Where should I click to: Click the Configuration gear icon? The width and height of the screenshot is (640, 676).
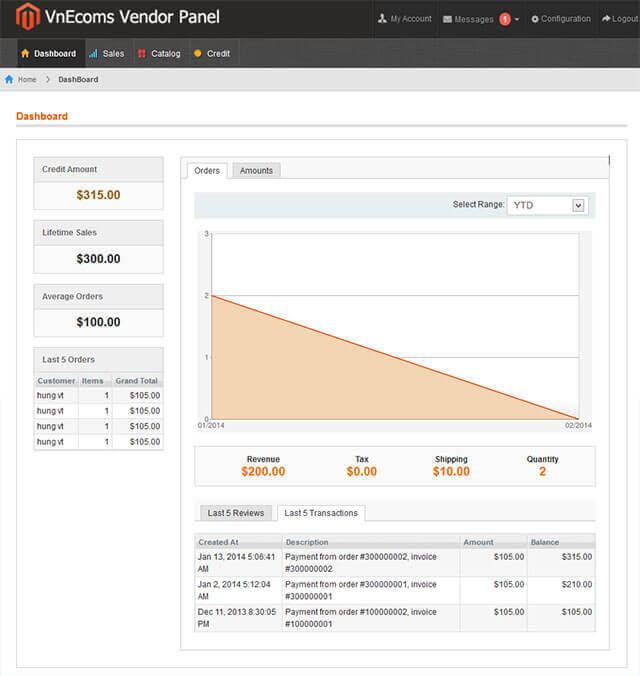[x=535, y=19]
